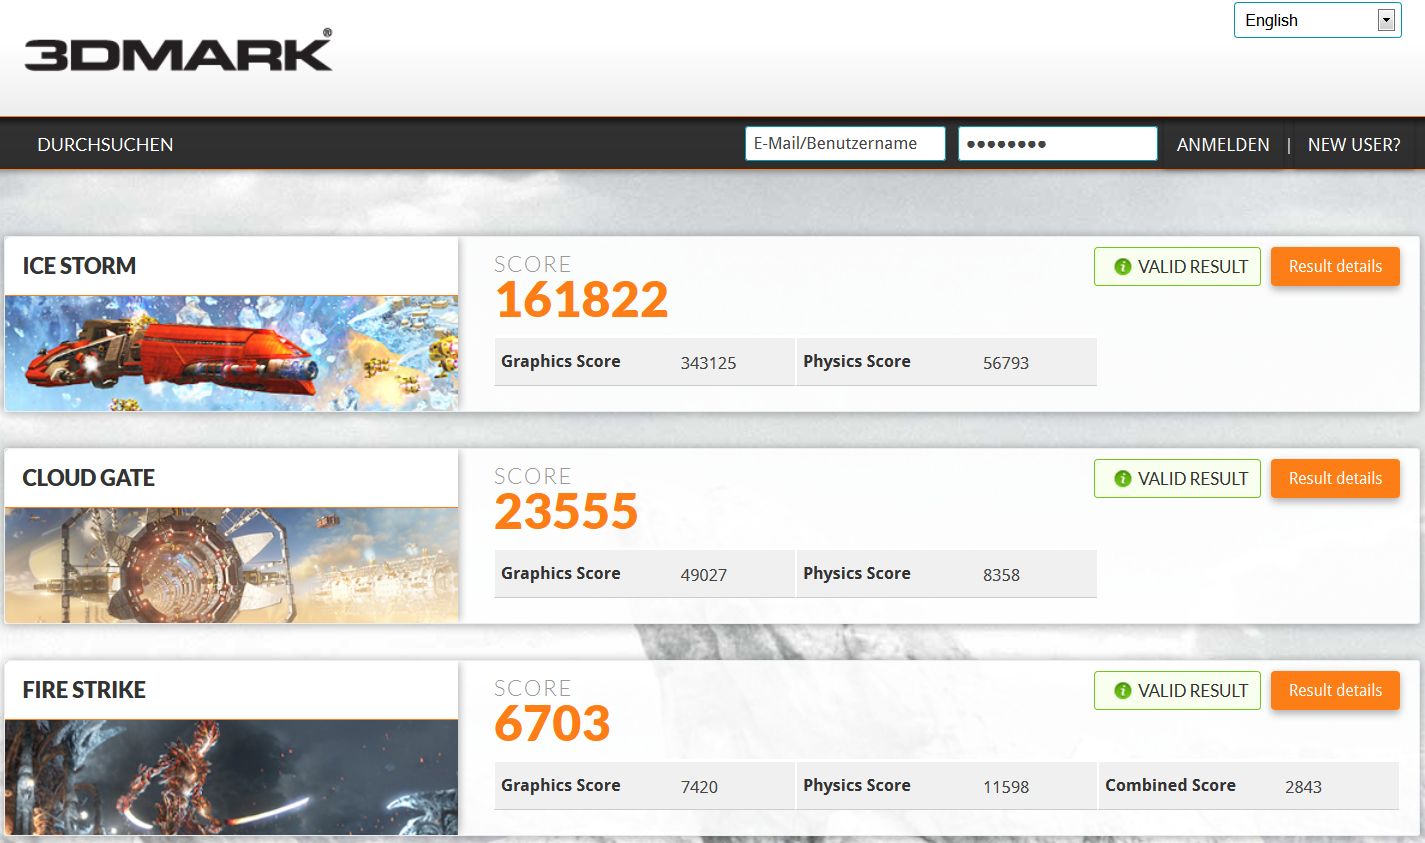The image size is (1425, 843).
Task: Click the ANMELDEN login button
Action: click(1223, 145)
